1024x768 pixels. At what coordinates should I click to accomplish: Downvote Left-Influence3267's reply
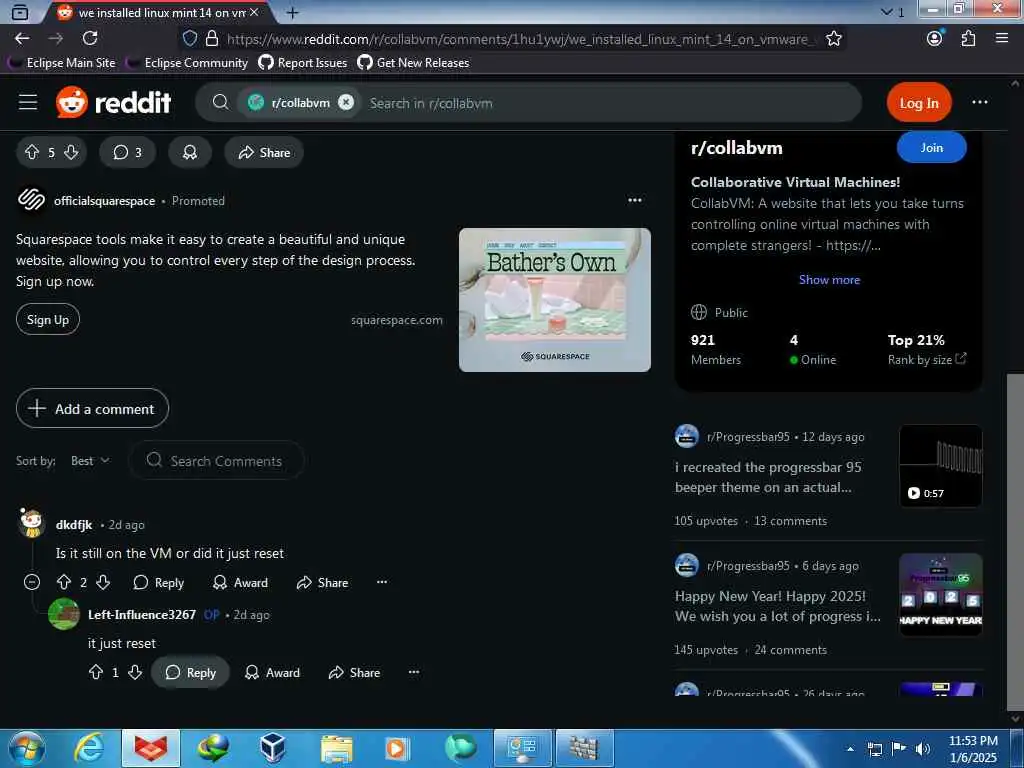click(x=135, y=672)
